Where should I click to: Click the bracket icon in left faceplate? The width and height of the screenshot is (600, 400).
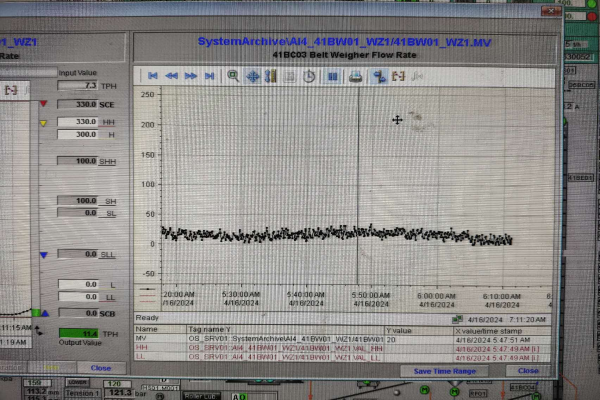pos(11,90)
